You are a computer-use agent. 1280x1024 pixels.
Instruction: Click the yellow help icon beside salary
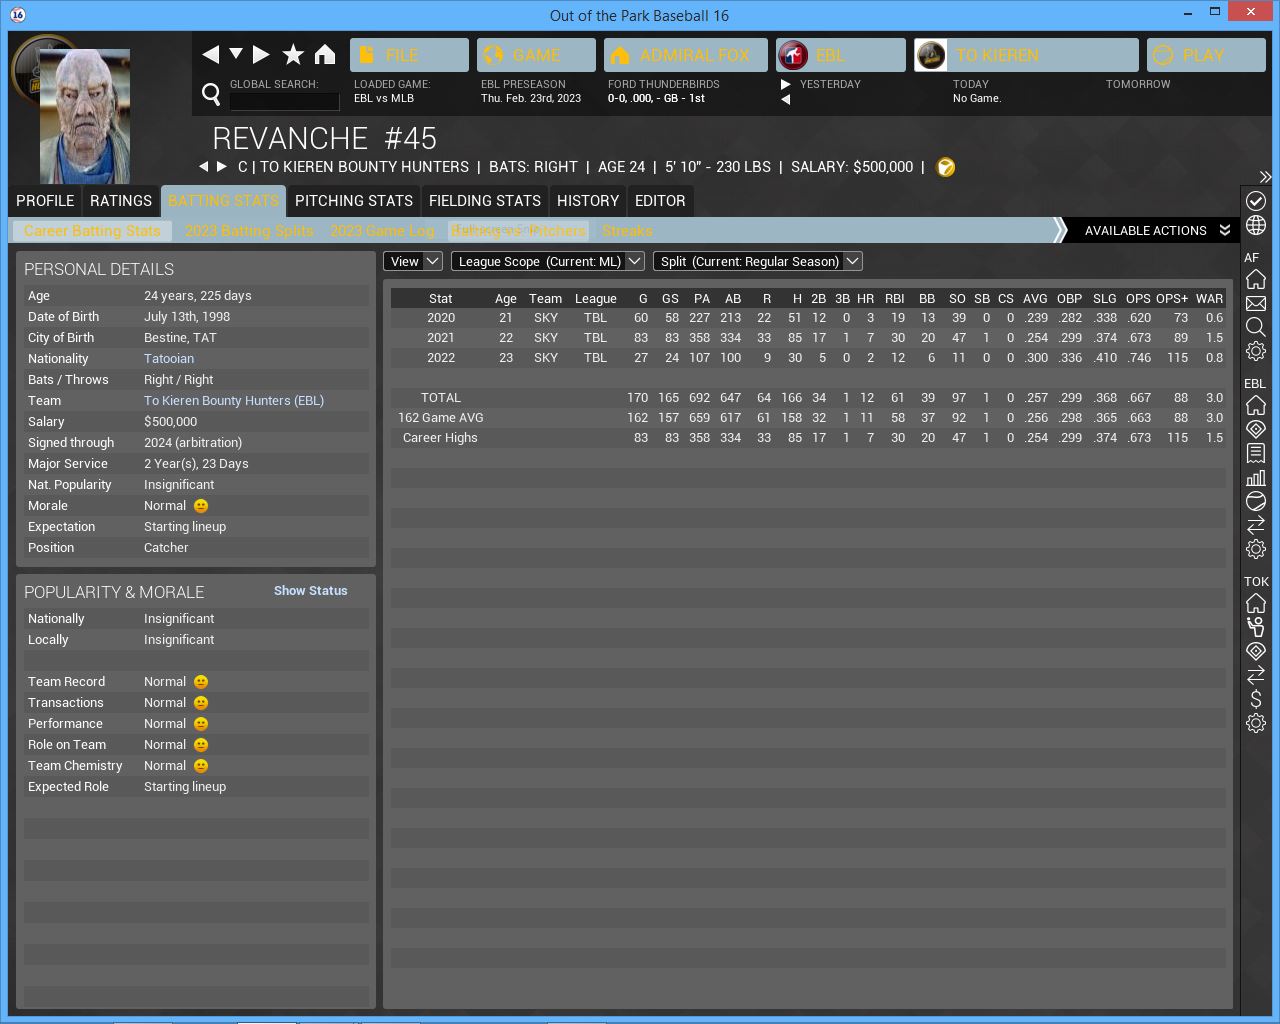click(945, 167)
